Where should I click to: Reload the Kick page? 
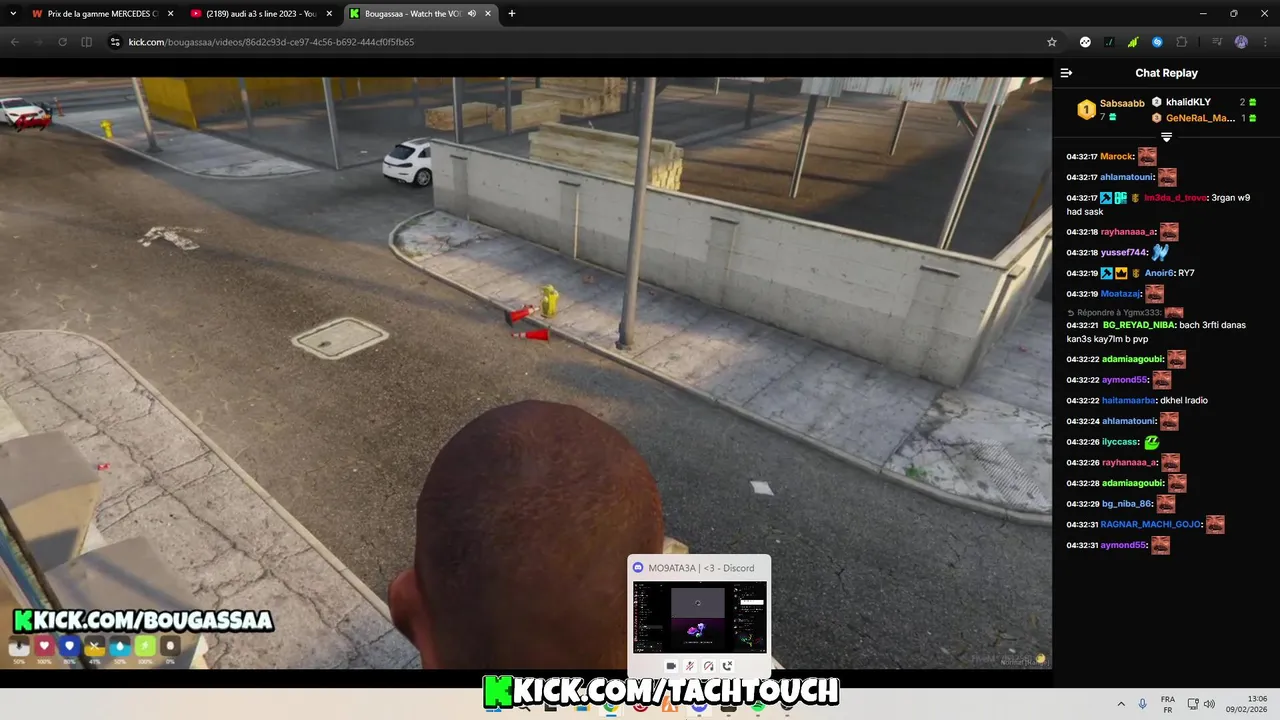[x=62, y=42]
